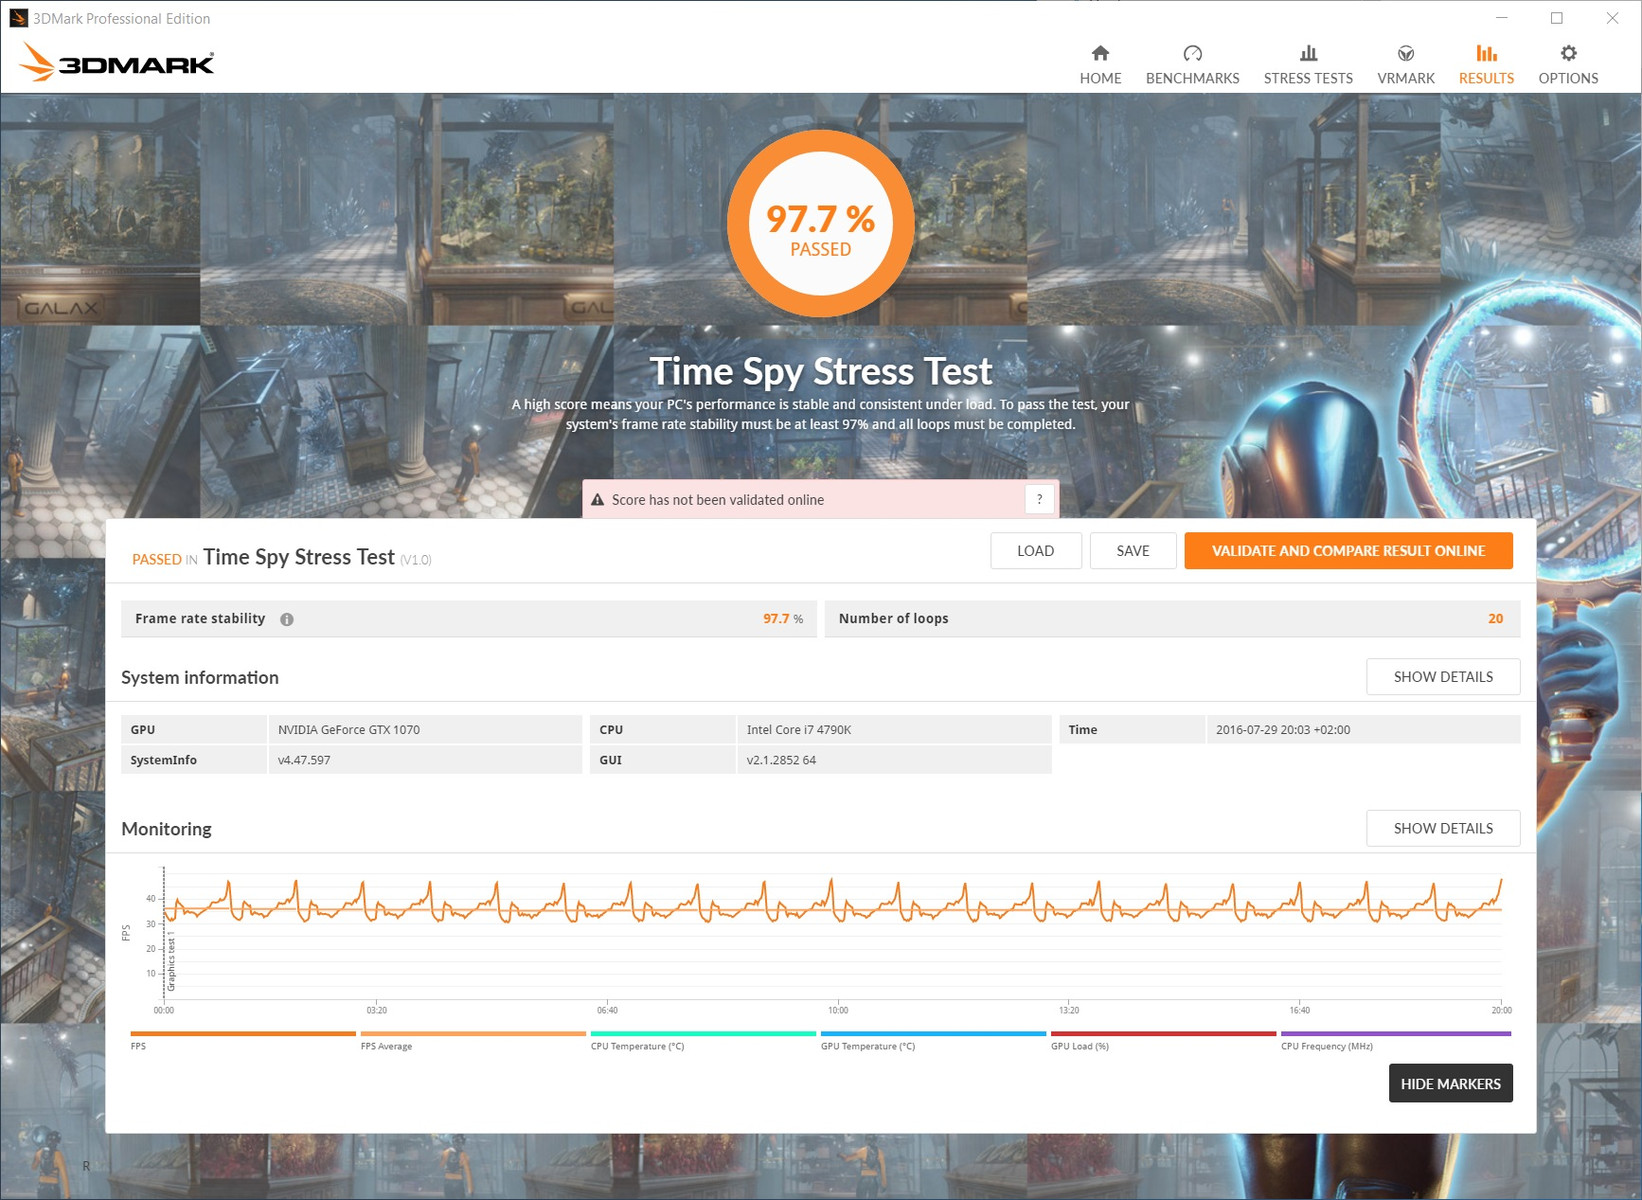This screenshot has width=1642, height=1200.
Task: Click the Options gear icon
Action: (1568, 53)
